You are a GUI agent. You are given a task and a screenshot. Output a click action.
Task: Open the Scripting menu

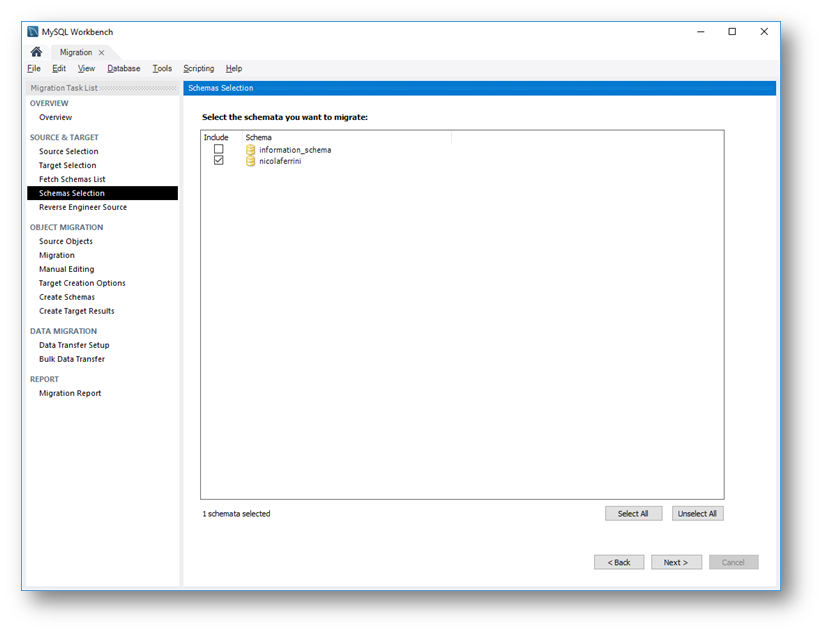coord(198,68)
